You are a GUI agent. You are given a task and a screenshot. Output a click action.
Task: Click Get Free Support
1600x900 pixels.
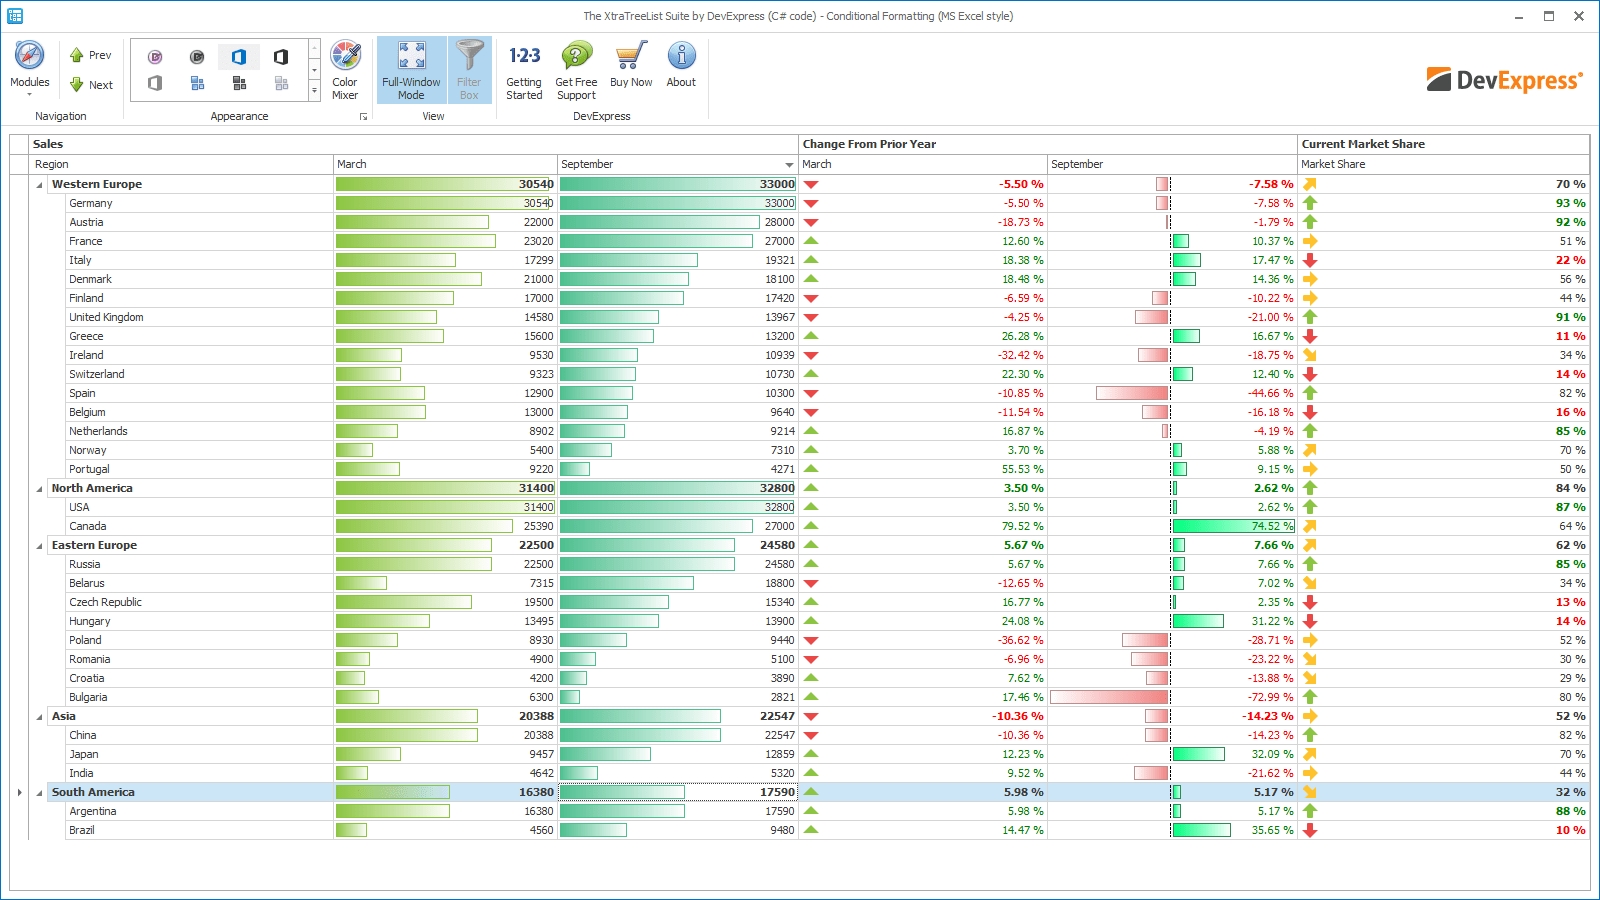pos(576,70)
